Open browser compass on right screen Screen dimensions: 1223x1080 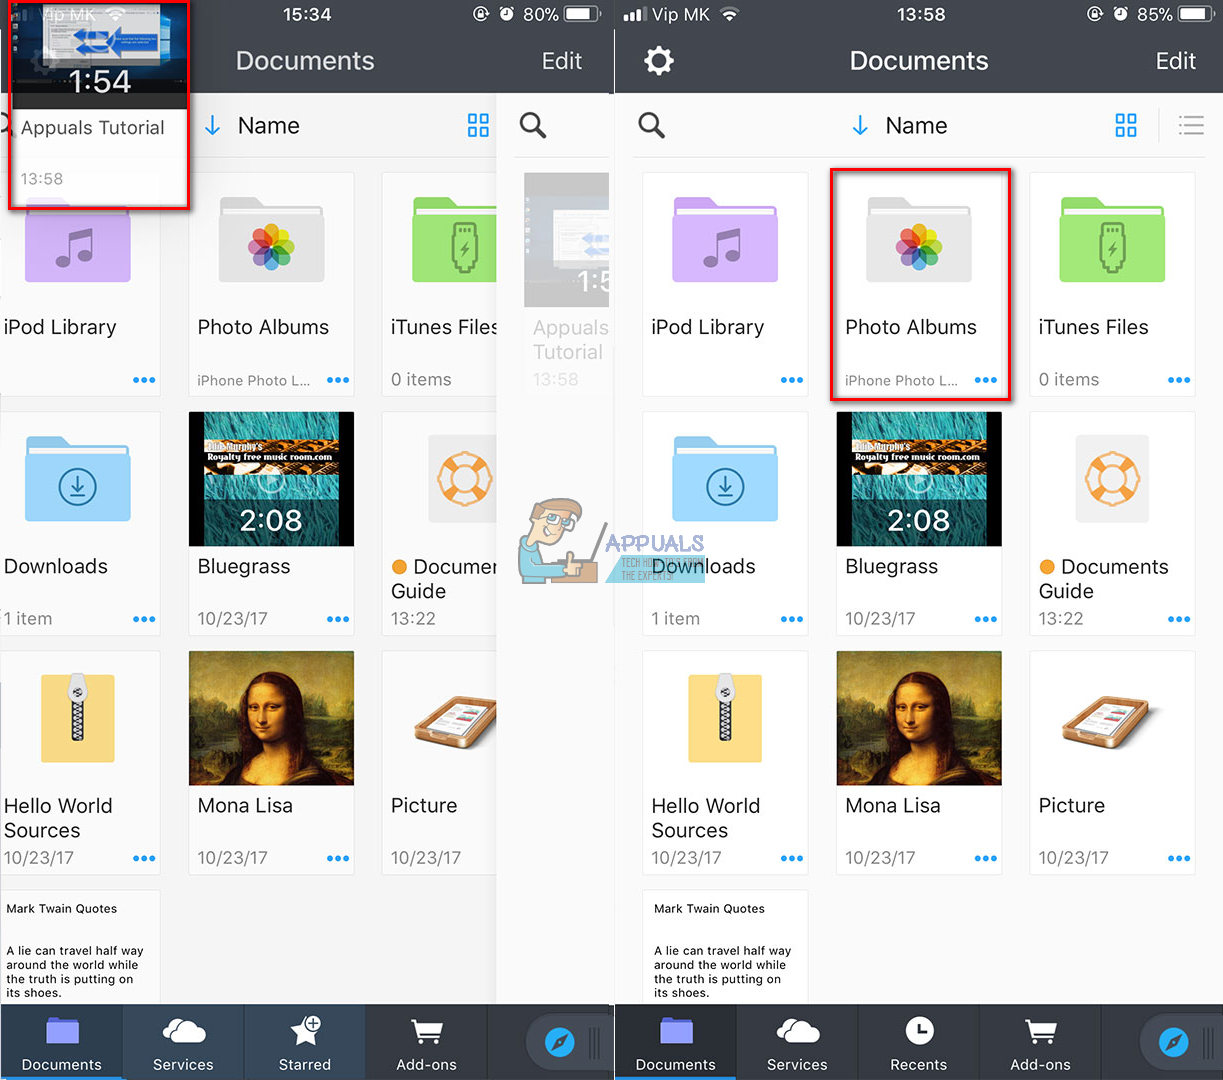1173,1043
